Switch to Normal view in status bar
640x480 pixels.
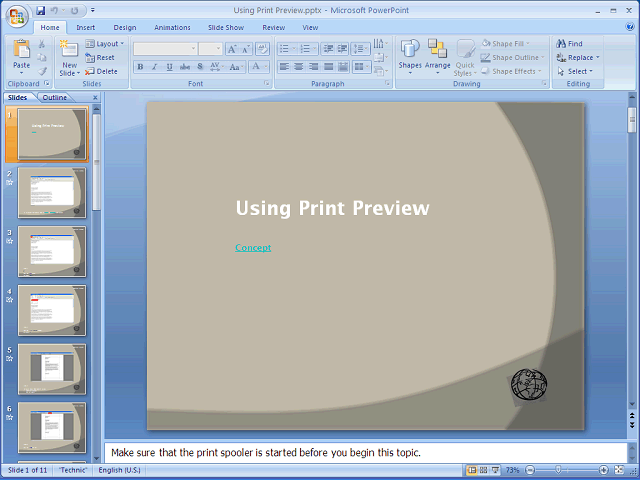[472, 470]
